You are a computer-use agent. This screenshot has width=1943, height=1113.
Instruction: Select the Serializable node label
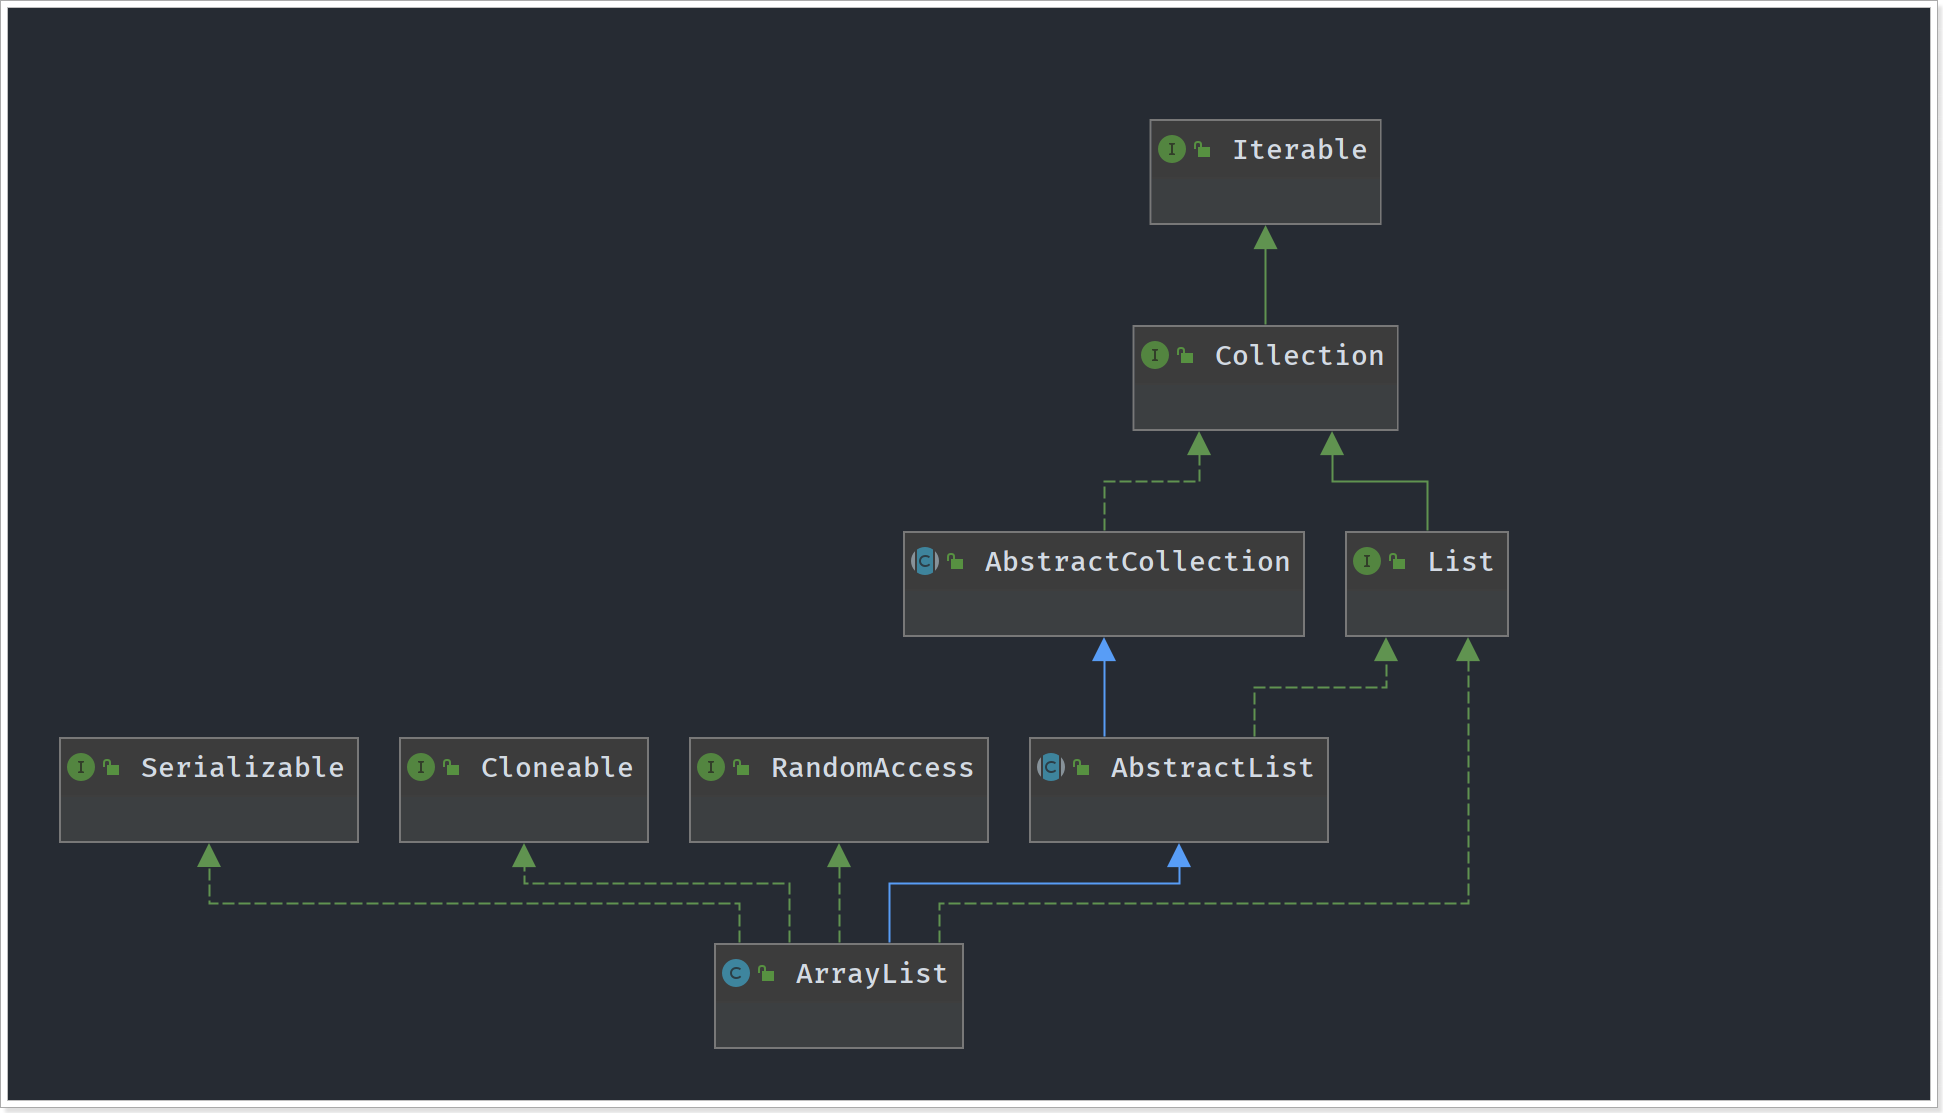coord(242,768)
